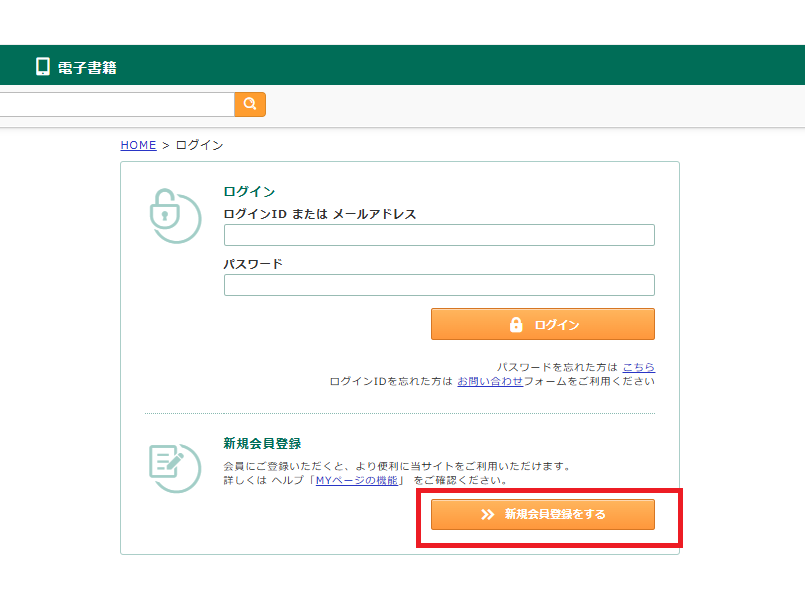Viewport: 805px width, 591px height.
Task: Click the ログインID または メールアドレス label
Action: [319, 214]
